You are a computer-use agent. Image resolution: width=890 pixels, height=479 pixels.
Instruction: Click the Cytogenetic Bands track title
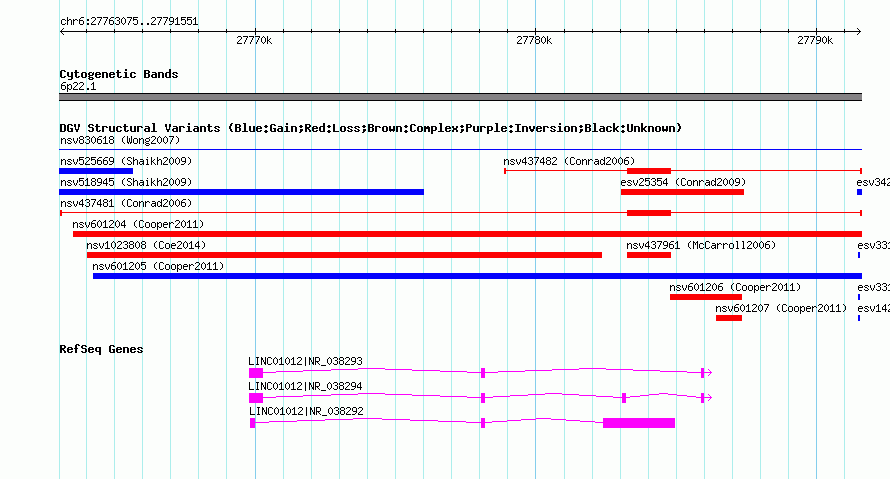point(119,74)
